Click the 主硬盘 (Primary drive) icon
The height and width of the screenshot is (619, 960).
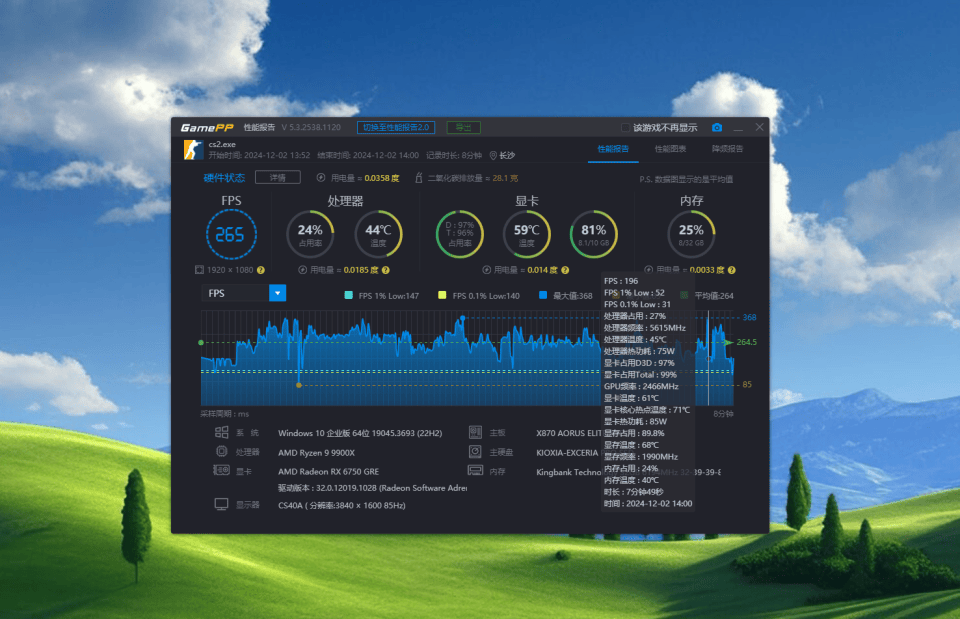coord(475,452)
